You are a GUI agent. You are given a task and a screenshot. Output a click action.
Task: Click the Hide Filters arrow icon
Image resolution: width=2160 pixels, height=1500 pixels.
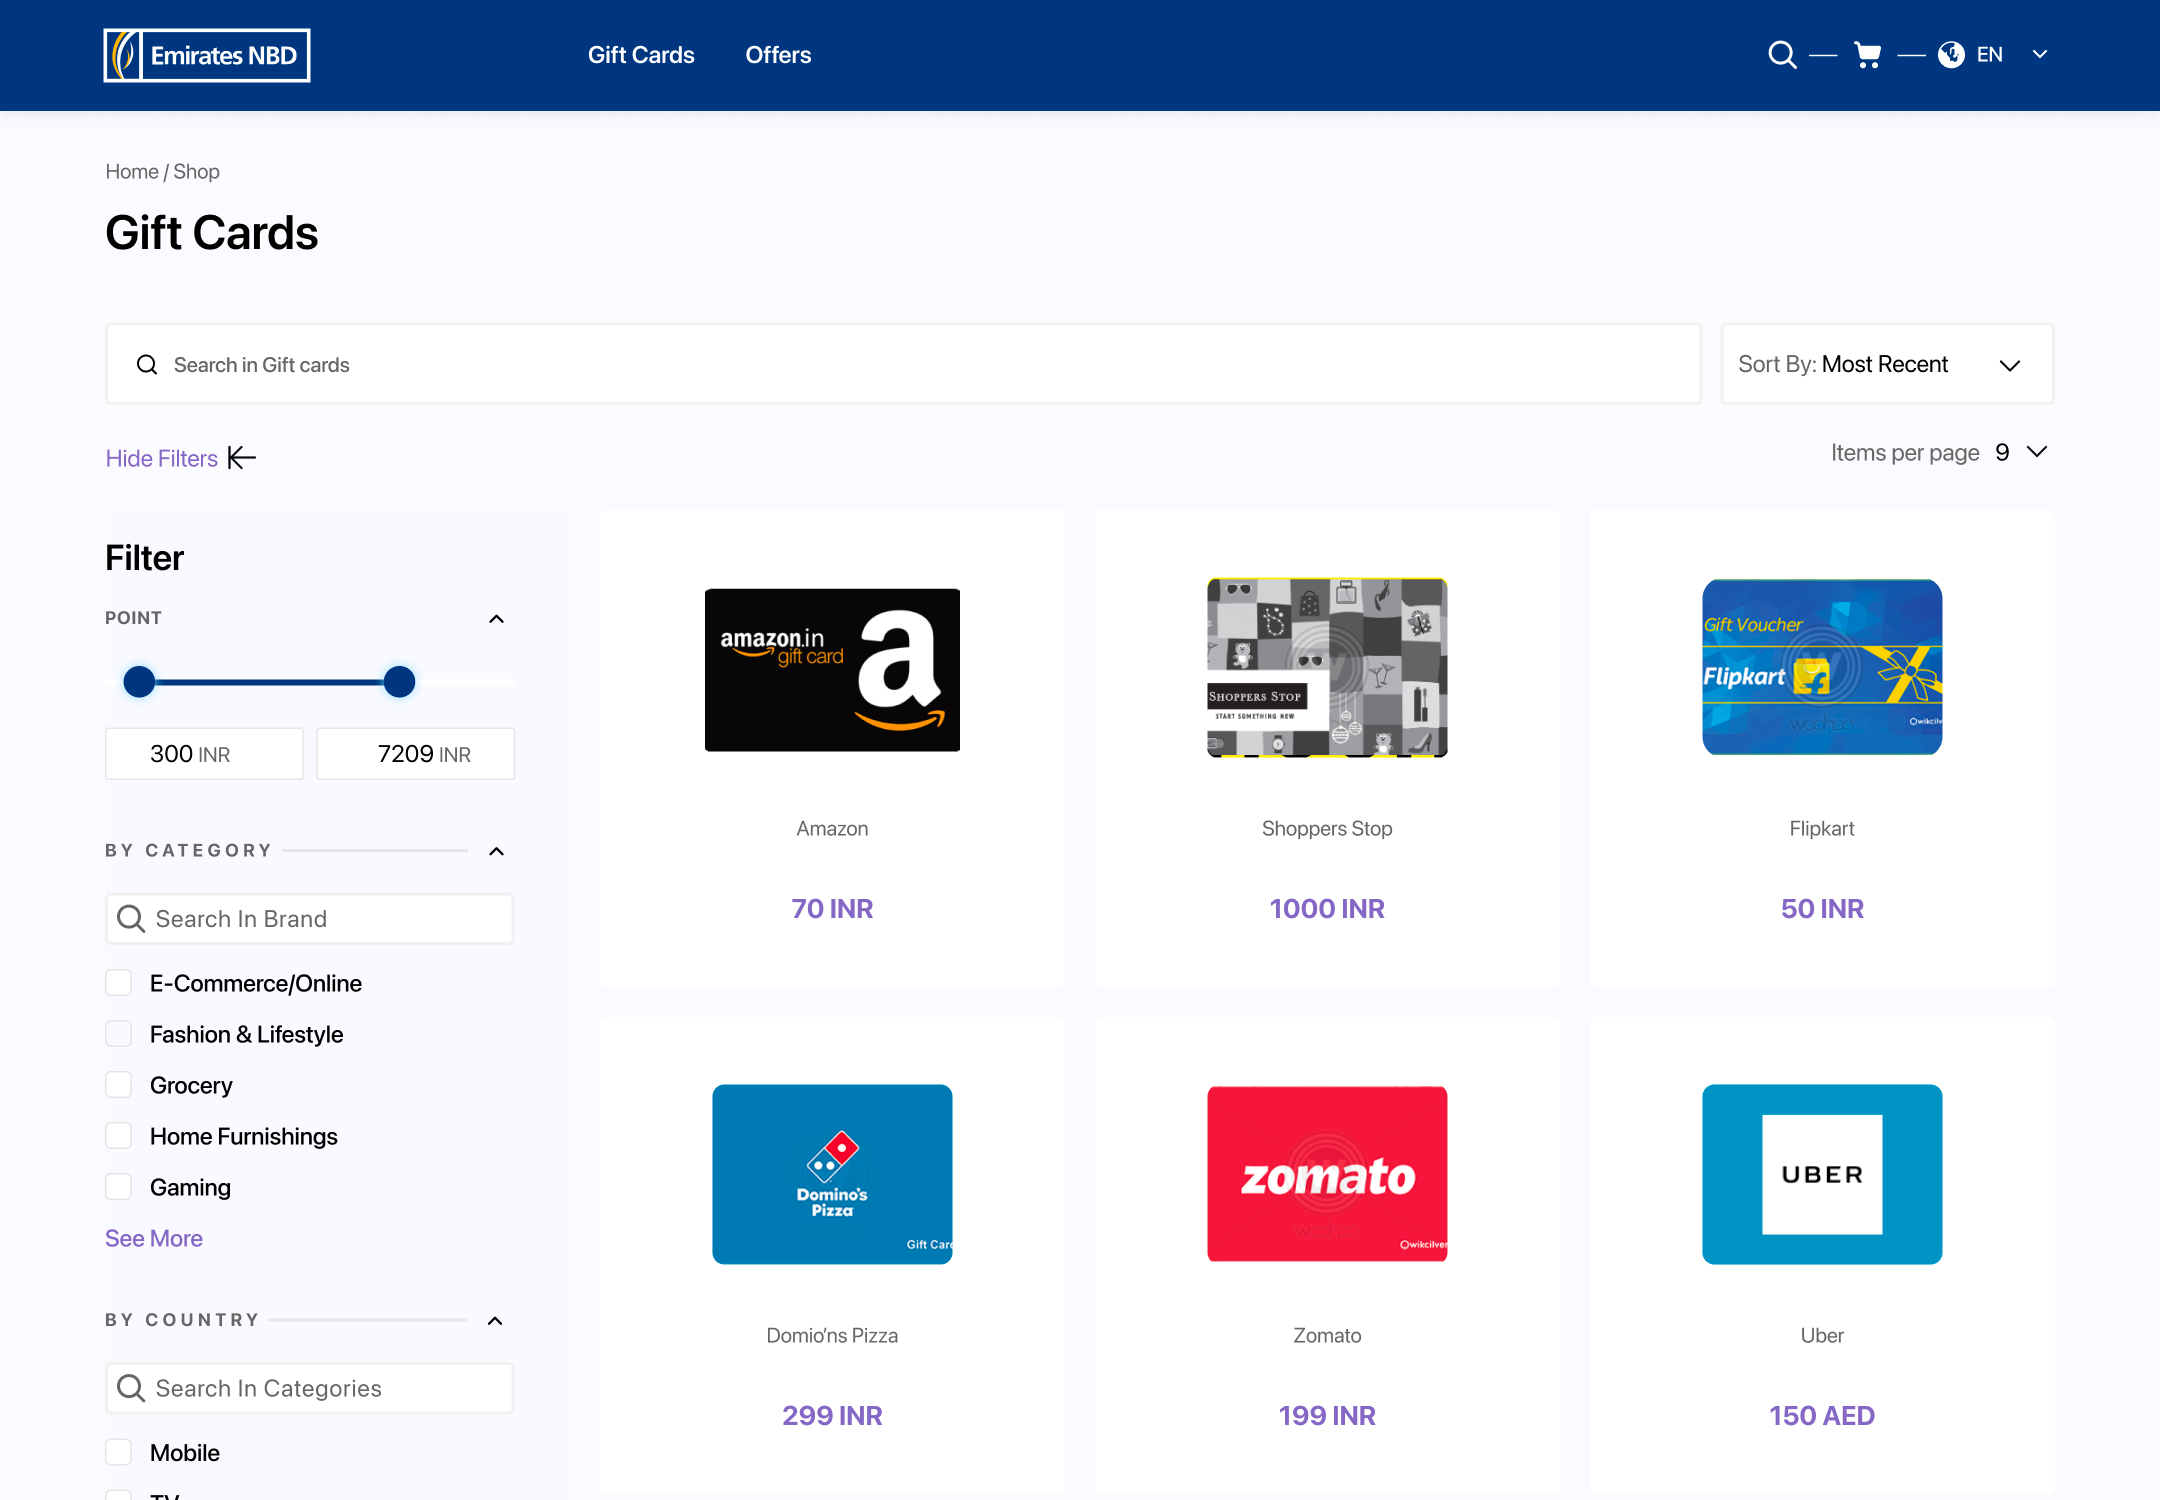pos(242,458)
